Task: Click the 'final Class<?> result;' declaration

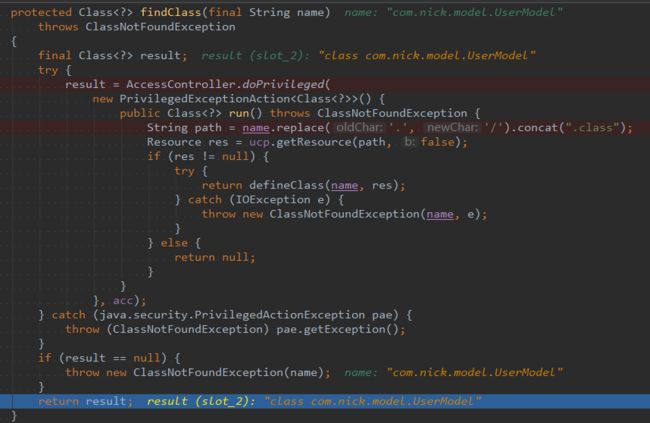Action: click(x=112, y=56)
